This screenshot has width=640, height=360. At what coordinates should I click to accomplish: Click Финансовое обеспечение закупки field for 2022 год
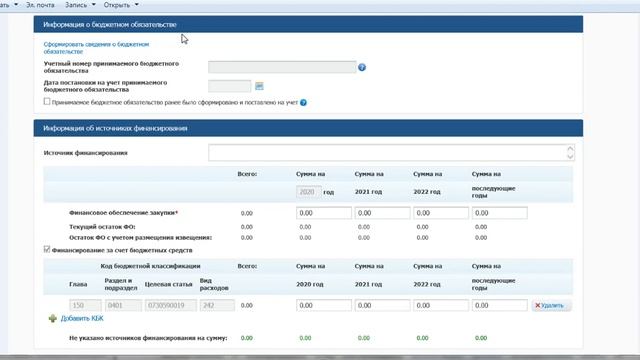pos(441,213)
